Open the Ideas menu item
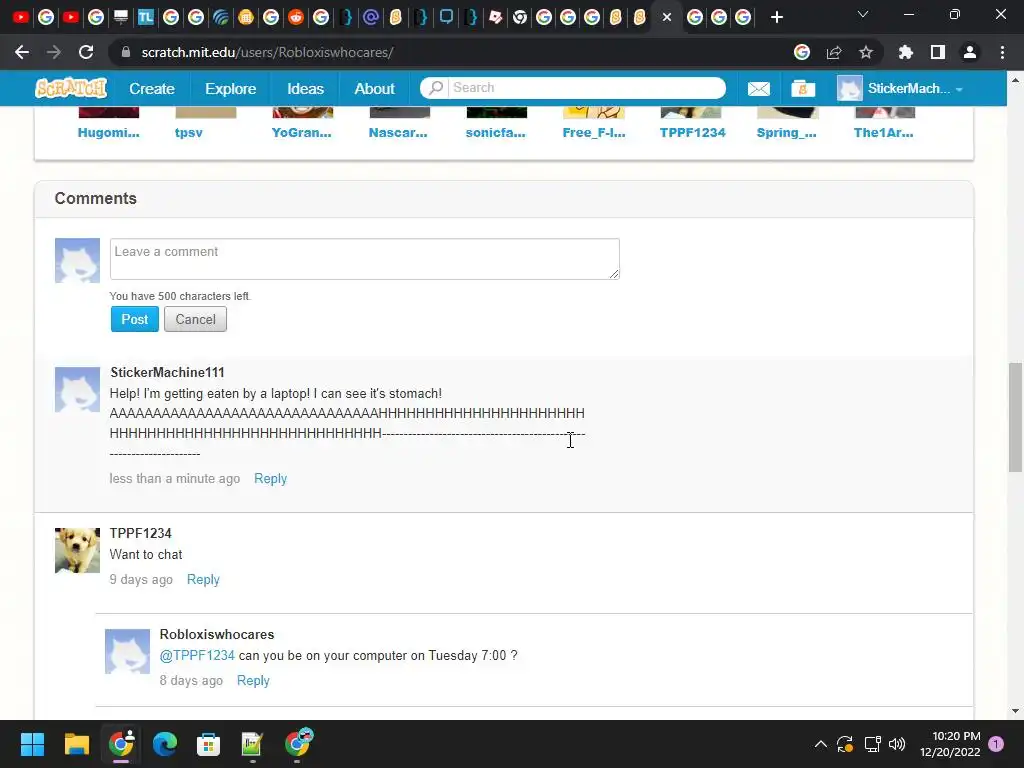Screen dimensions: 1024x768 click(305, 88)
